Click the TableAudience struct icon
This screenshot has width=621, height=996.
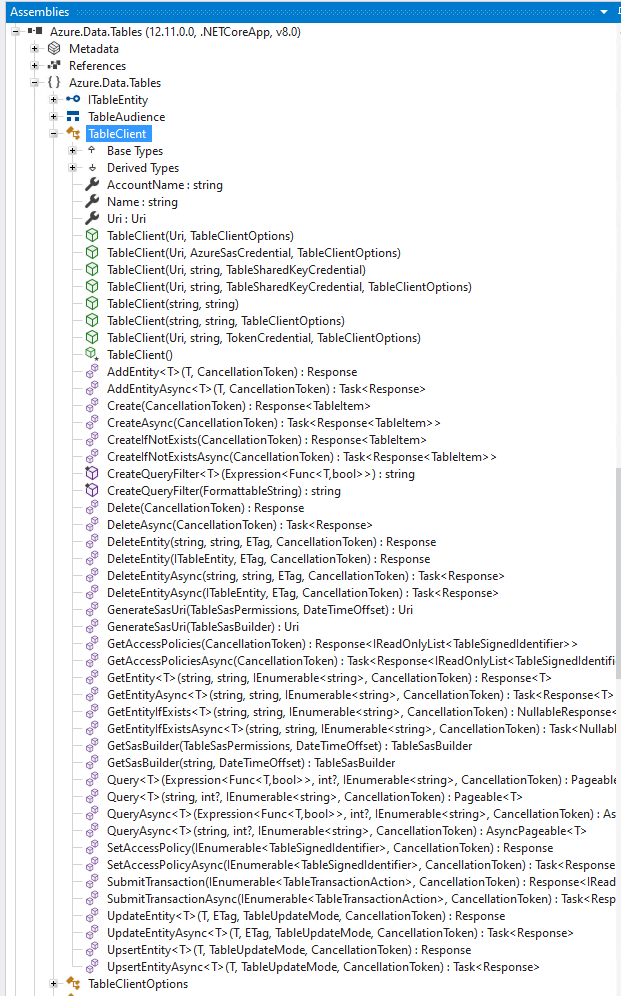[x=73, y=117]
